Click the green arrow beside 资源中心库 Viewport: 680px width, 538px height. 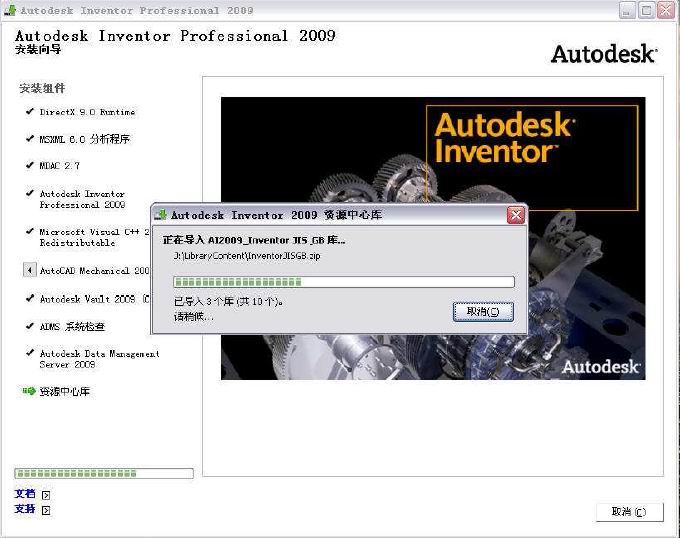[x=29, y=391]
